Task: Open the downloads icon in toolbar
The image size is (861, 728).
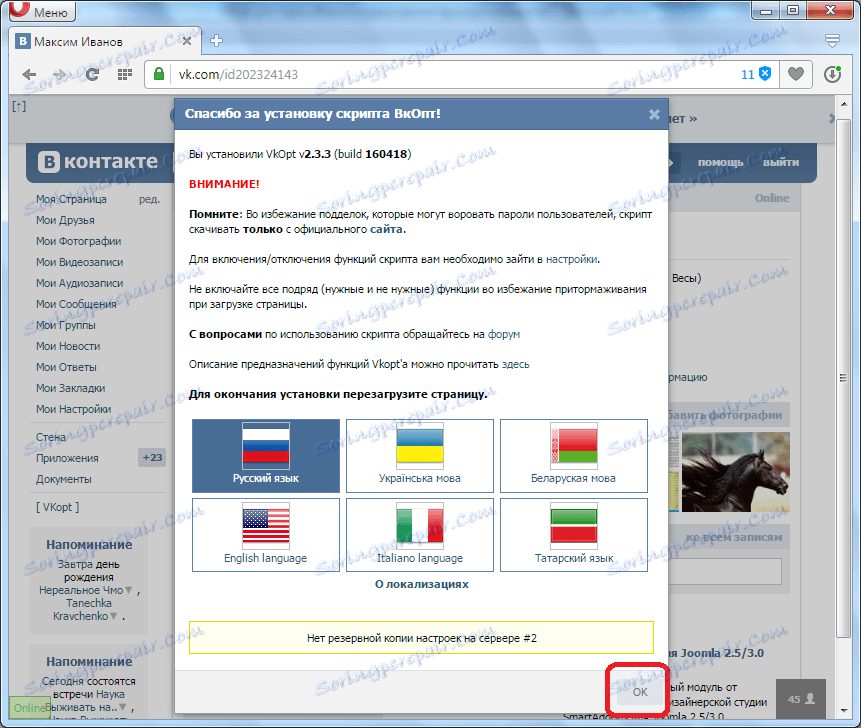Action: (832, 74)
